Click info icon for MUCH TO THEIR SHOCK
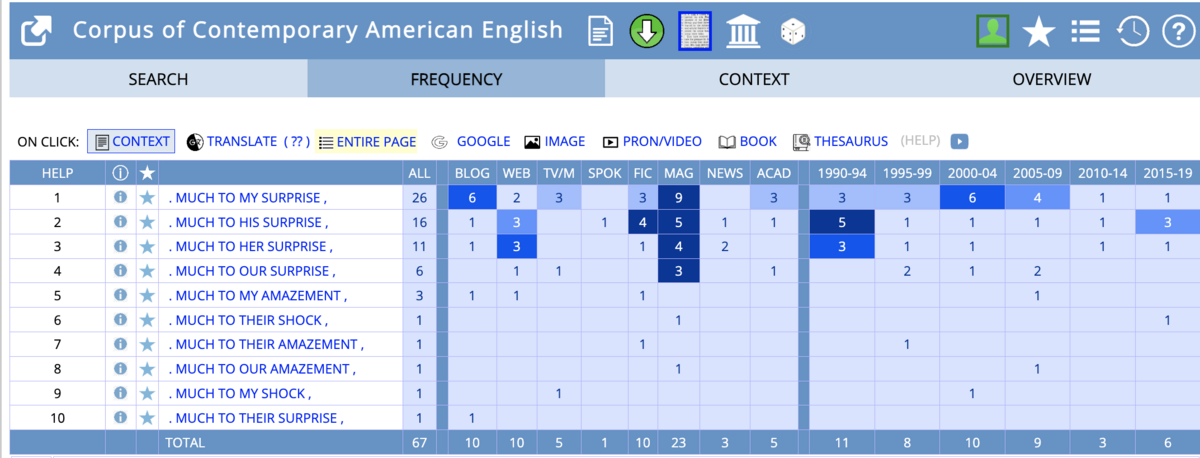This screenshot has width=1200, height=458. pos(121,320)
